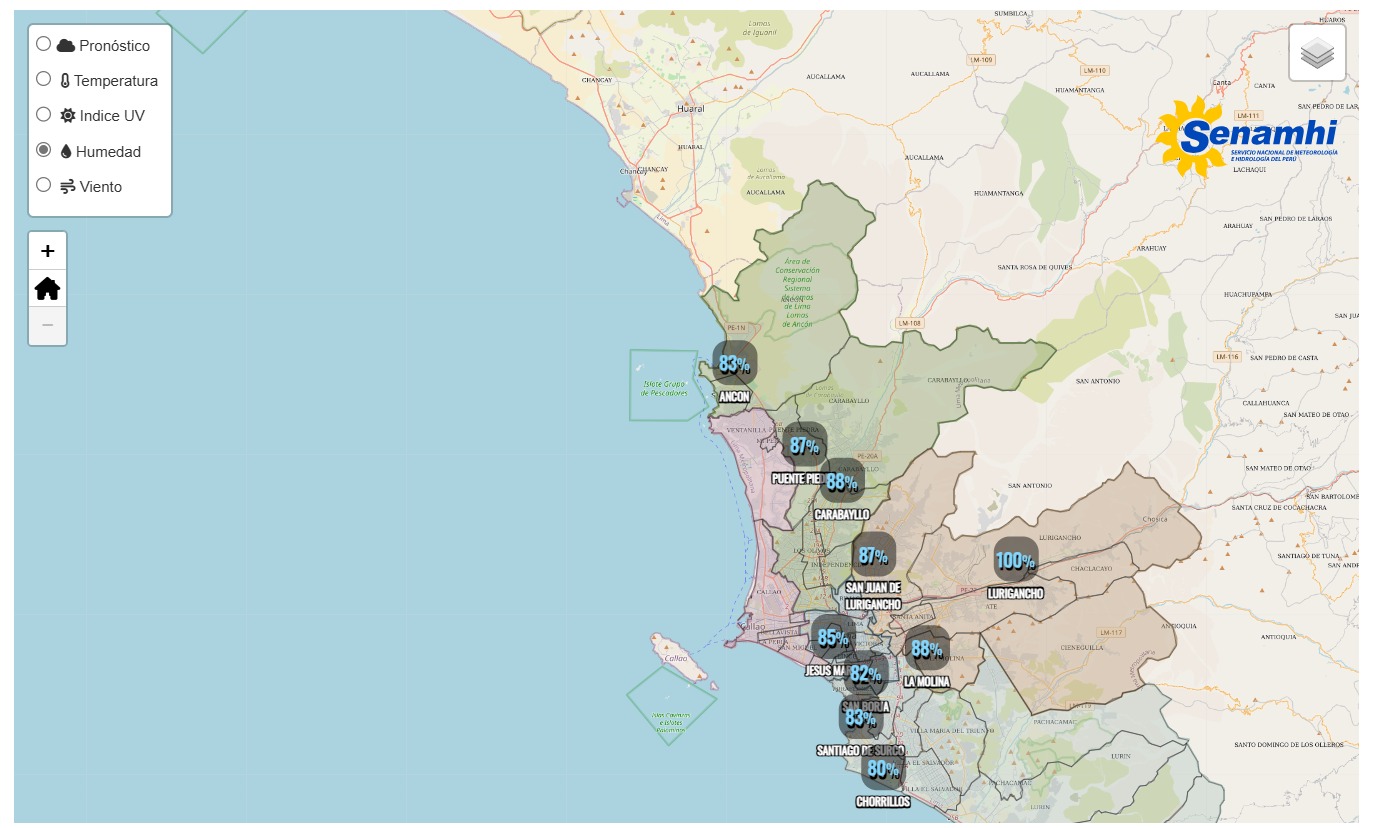The image size is (1376, 828).
Task: Click the sun icon beside Indice UV
Action: pyautogui.click(x=67, y=116)
